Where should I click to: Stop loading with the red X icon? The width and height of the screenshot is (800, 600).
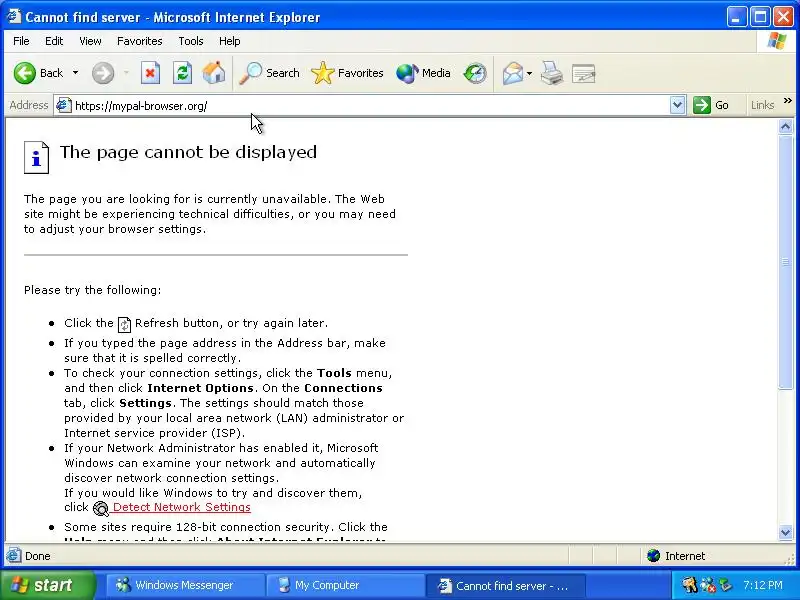(151, 73)
